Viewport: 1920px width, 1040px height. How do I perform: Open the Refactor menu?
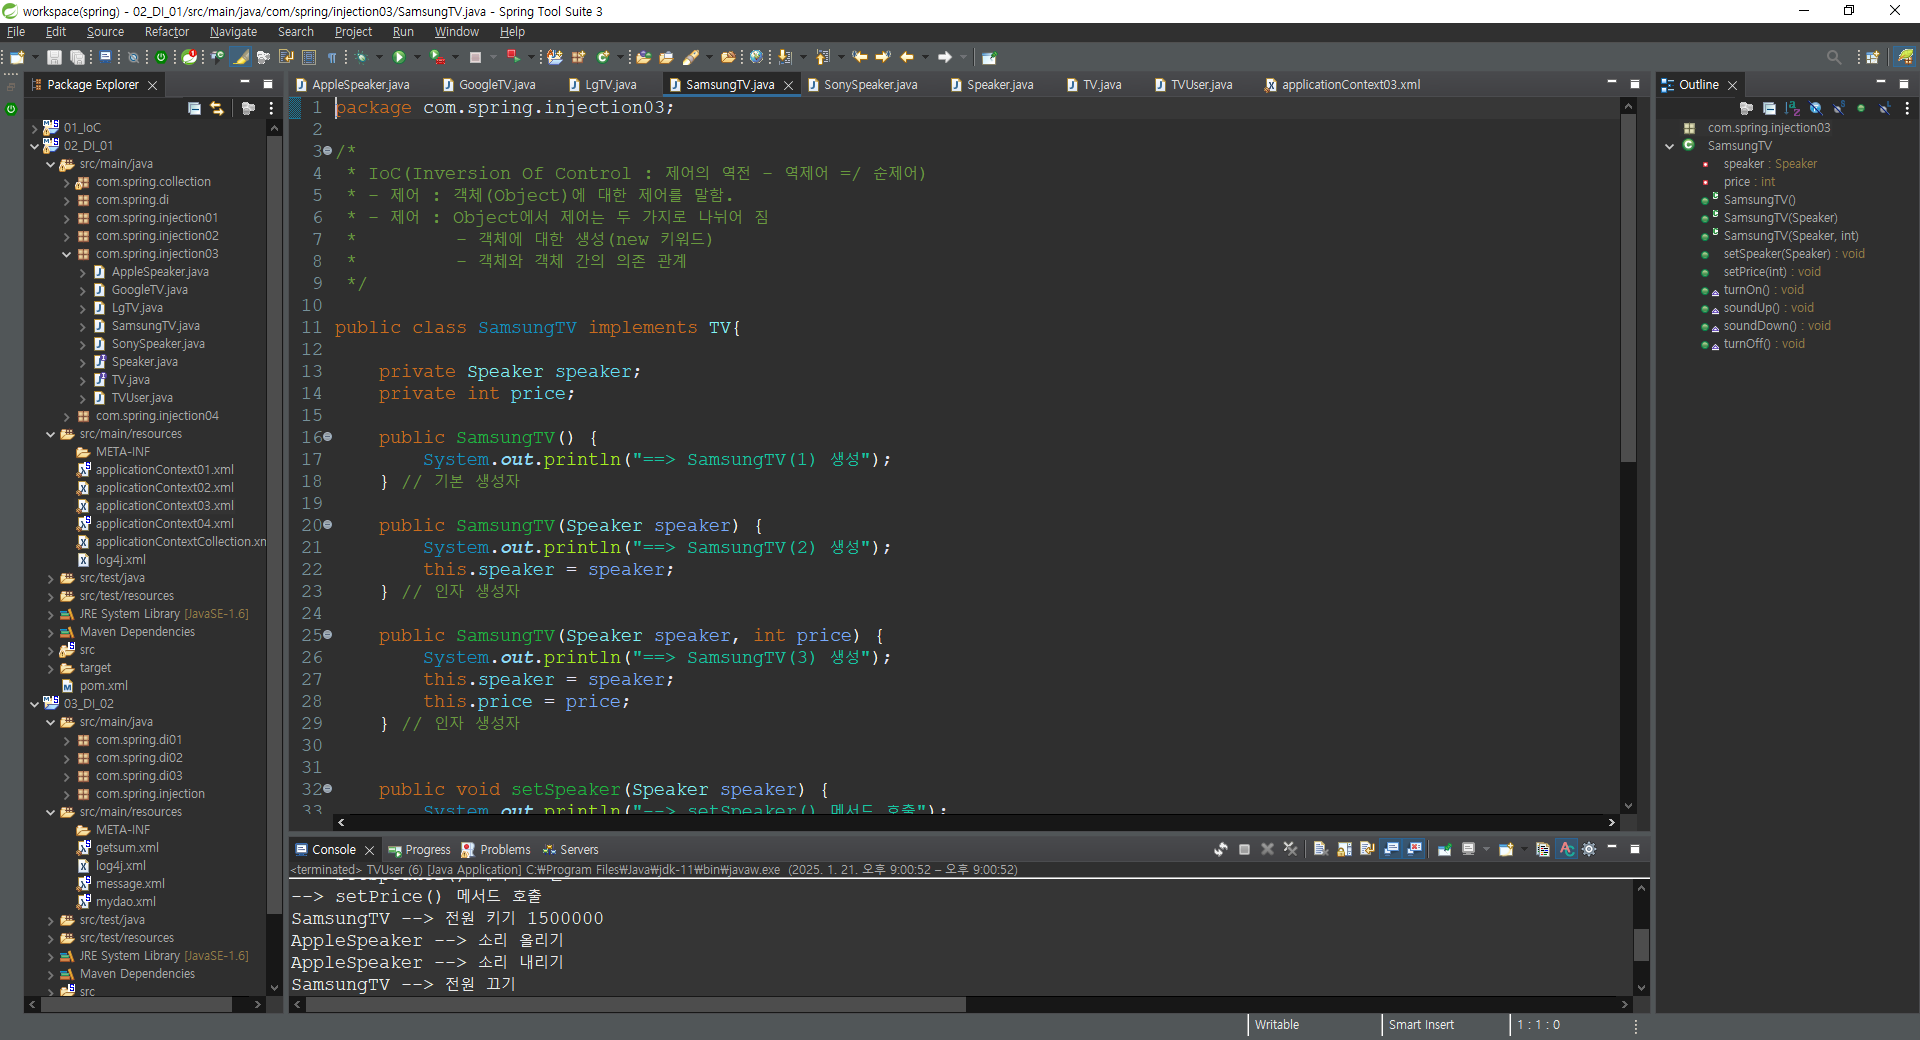coord(166,32)
